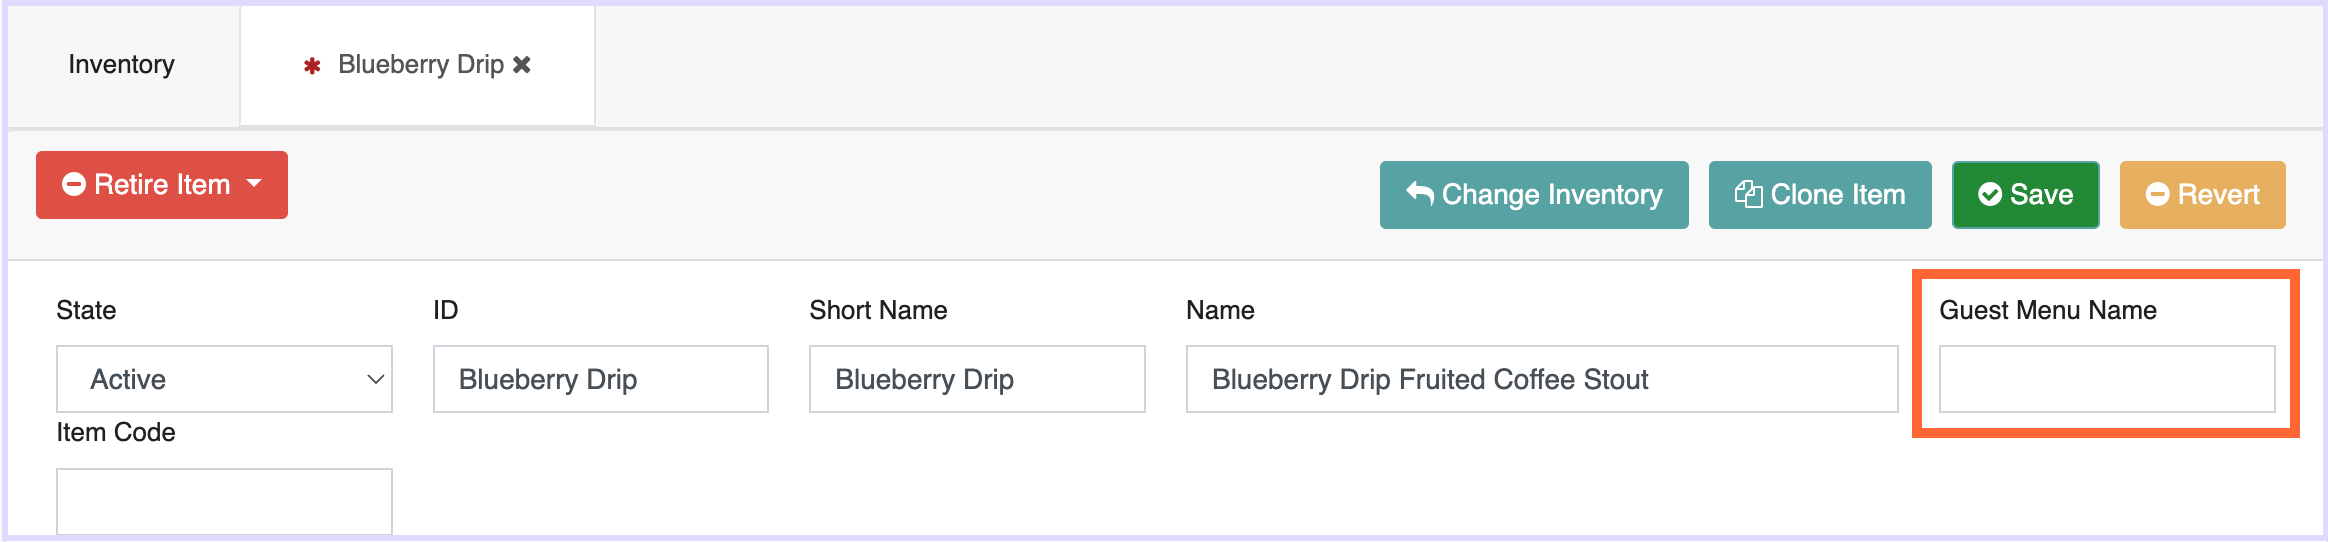Click into the Short Name field
2328x542 pixels.
pyautogui.click(x=976, y=379)
